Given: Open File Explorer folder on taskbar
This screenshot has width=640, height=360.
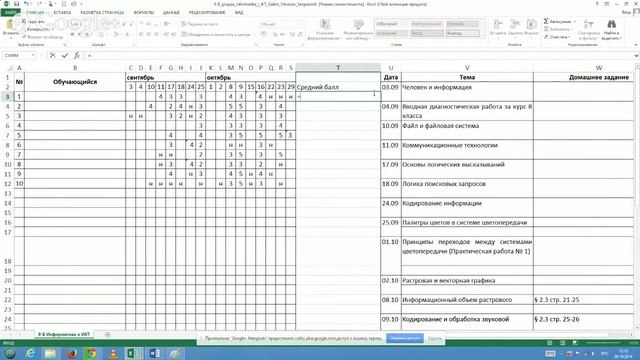Looking at the screenshot, I should pyautogui.click(x=51, y=353).
